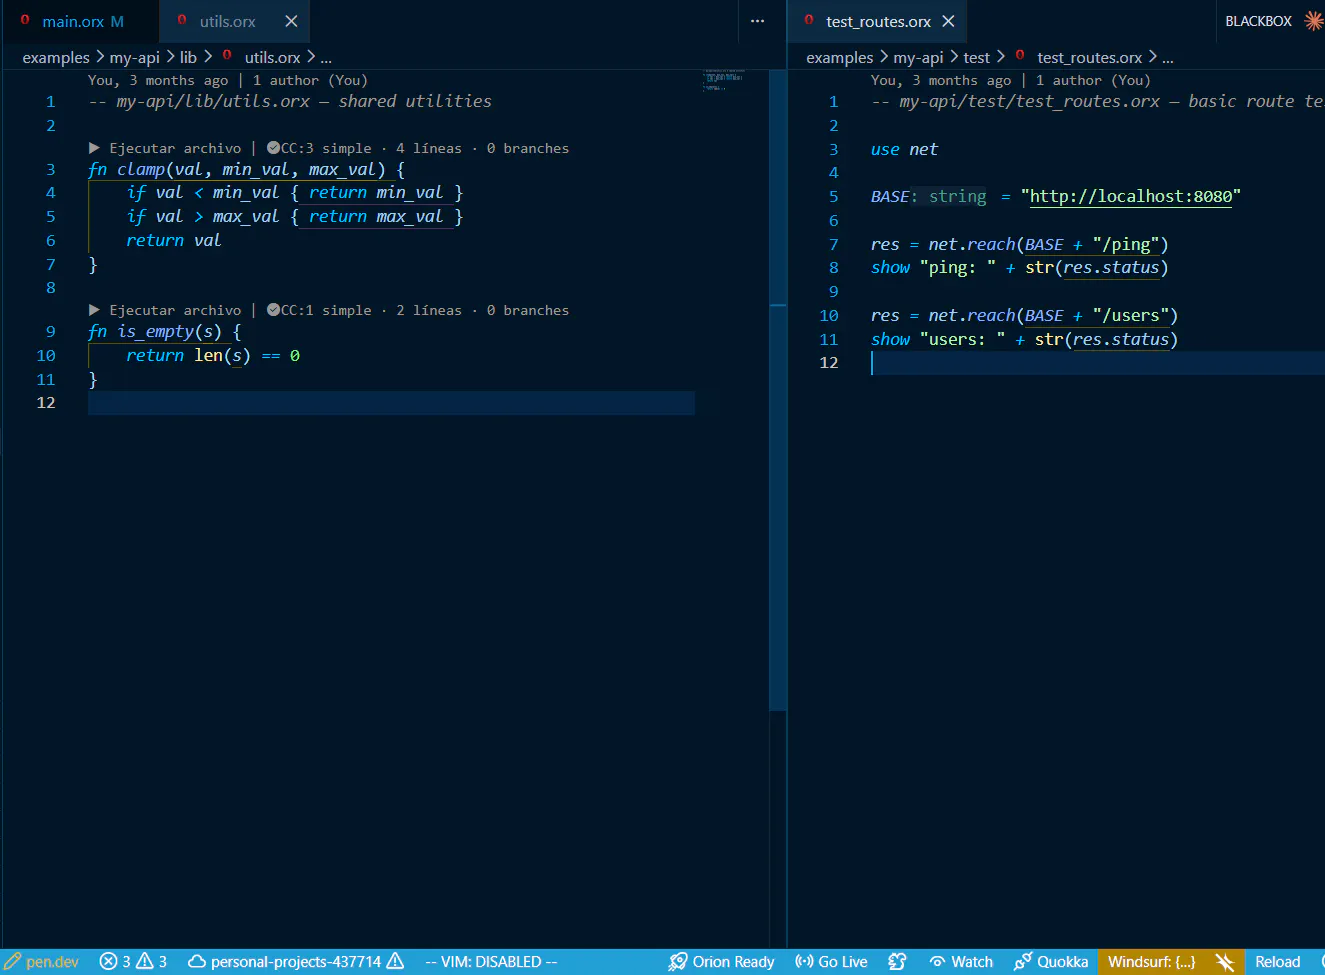The height and width of the screenshot is (975, 1325).
Task: Click the localhost:8080 URL string
Action: [x=1131, y=196]
